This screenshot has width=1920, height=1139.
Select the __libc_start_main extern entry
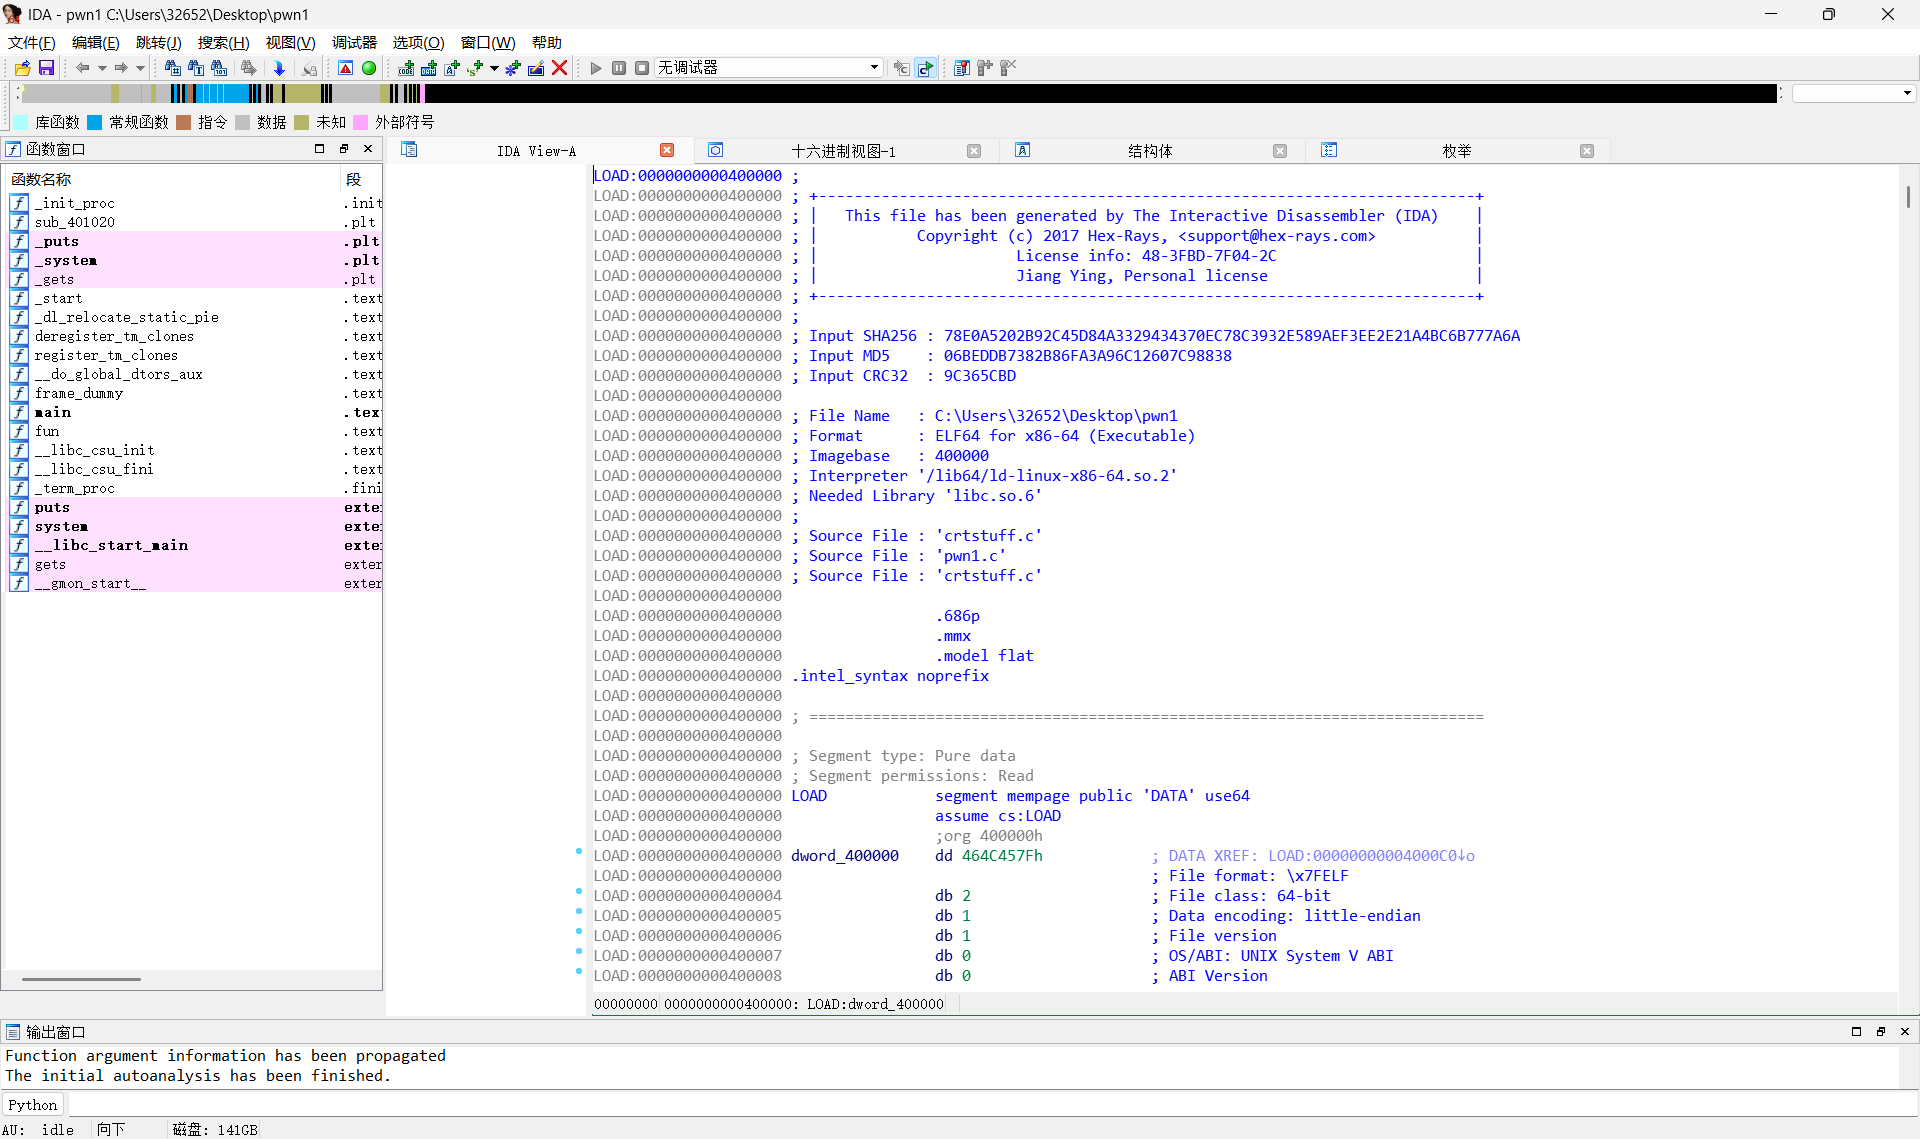coord(195,545)
